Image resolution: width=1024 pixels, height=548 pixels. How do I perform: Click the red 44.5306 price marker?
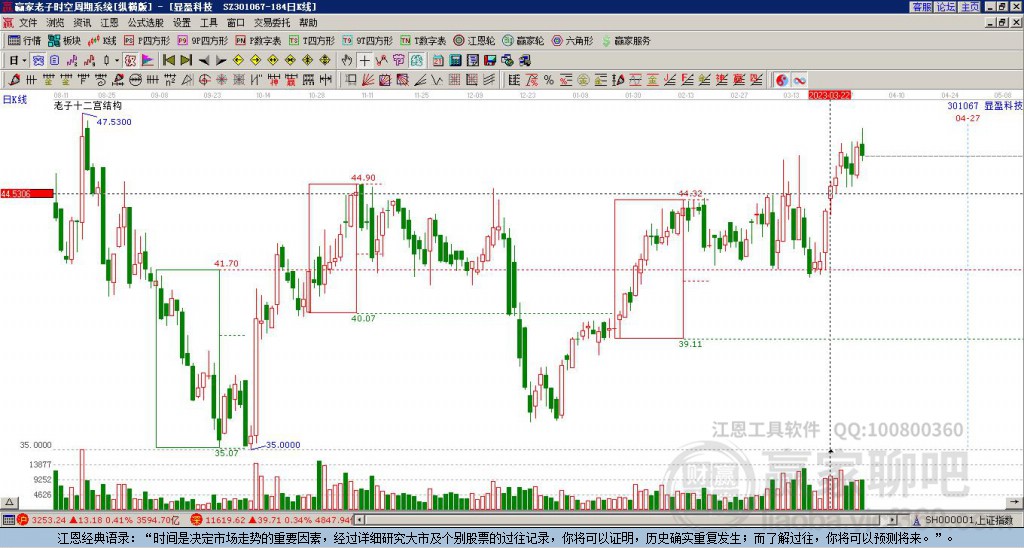pos(27,193)
